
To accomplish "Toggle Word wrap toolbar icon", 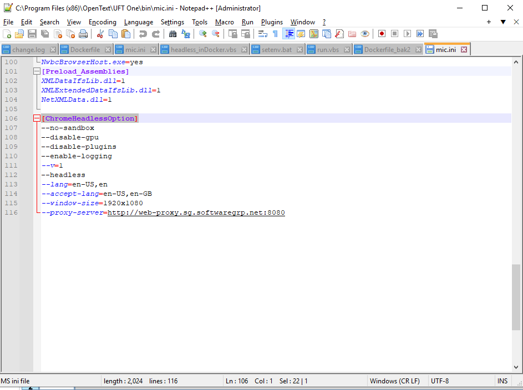I will click(263, 34).
